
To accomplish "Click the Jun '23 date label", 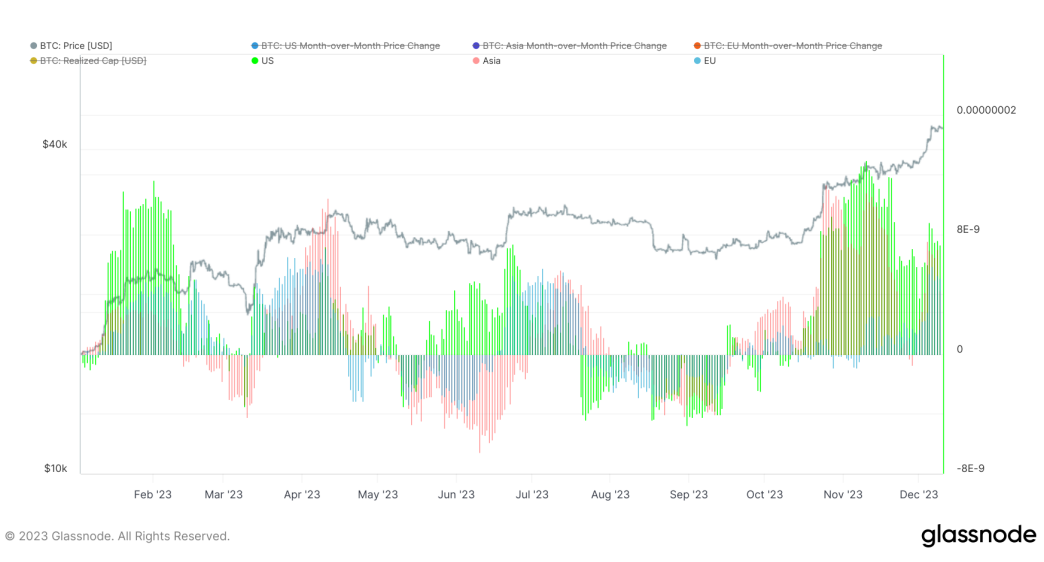I will [455, 494].
